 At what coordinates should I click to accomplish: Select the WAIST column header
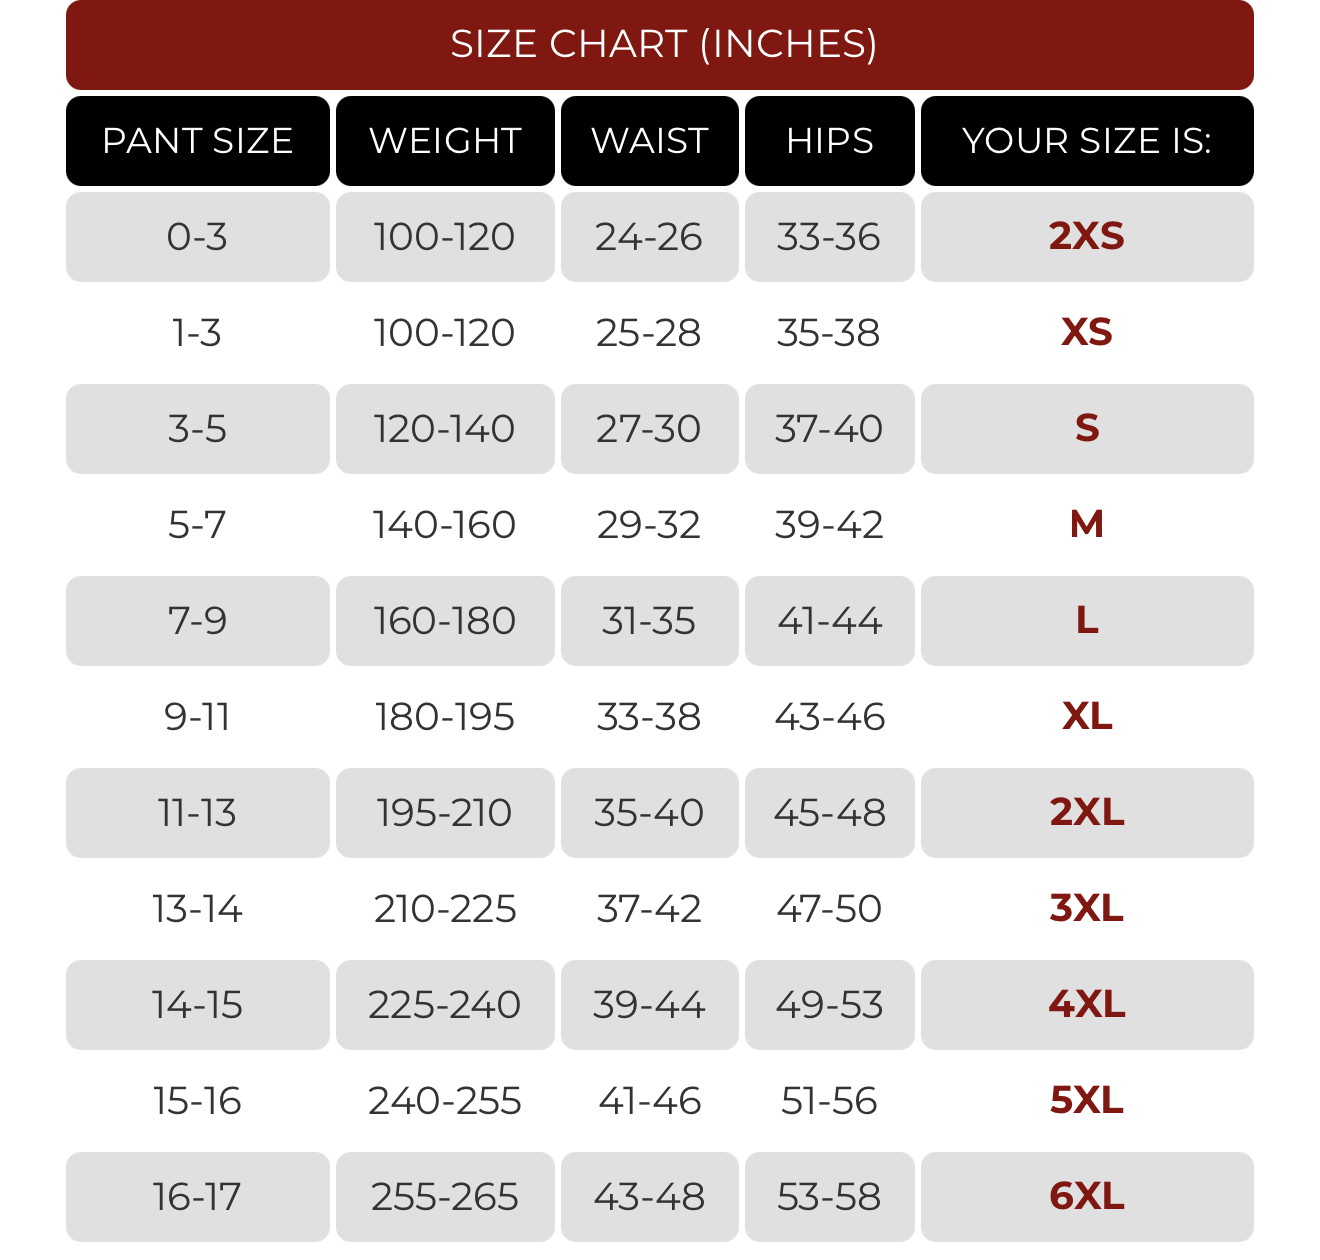pos(650,141)
